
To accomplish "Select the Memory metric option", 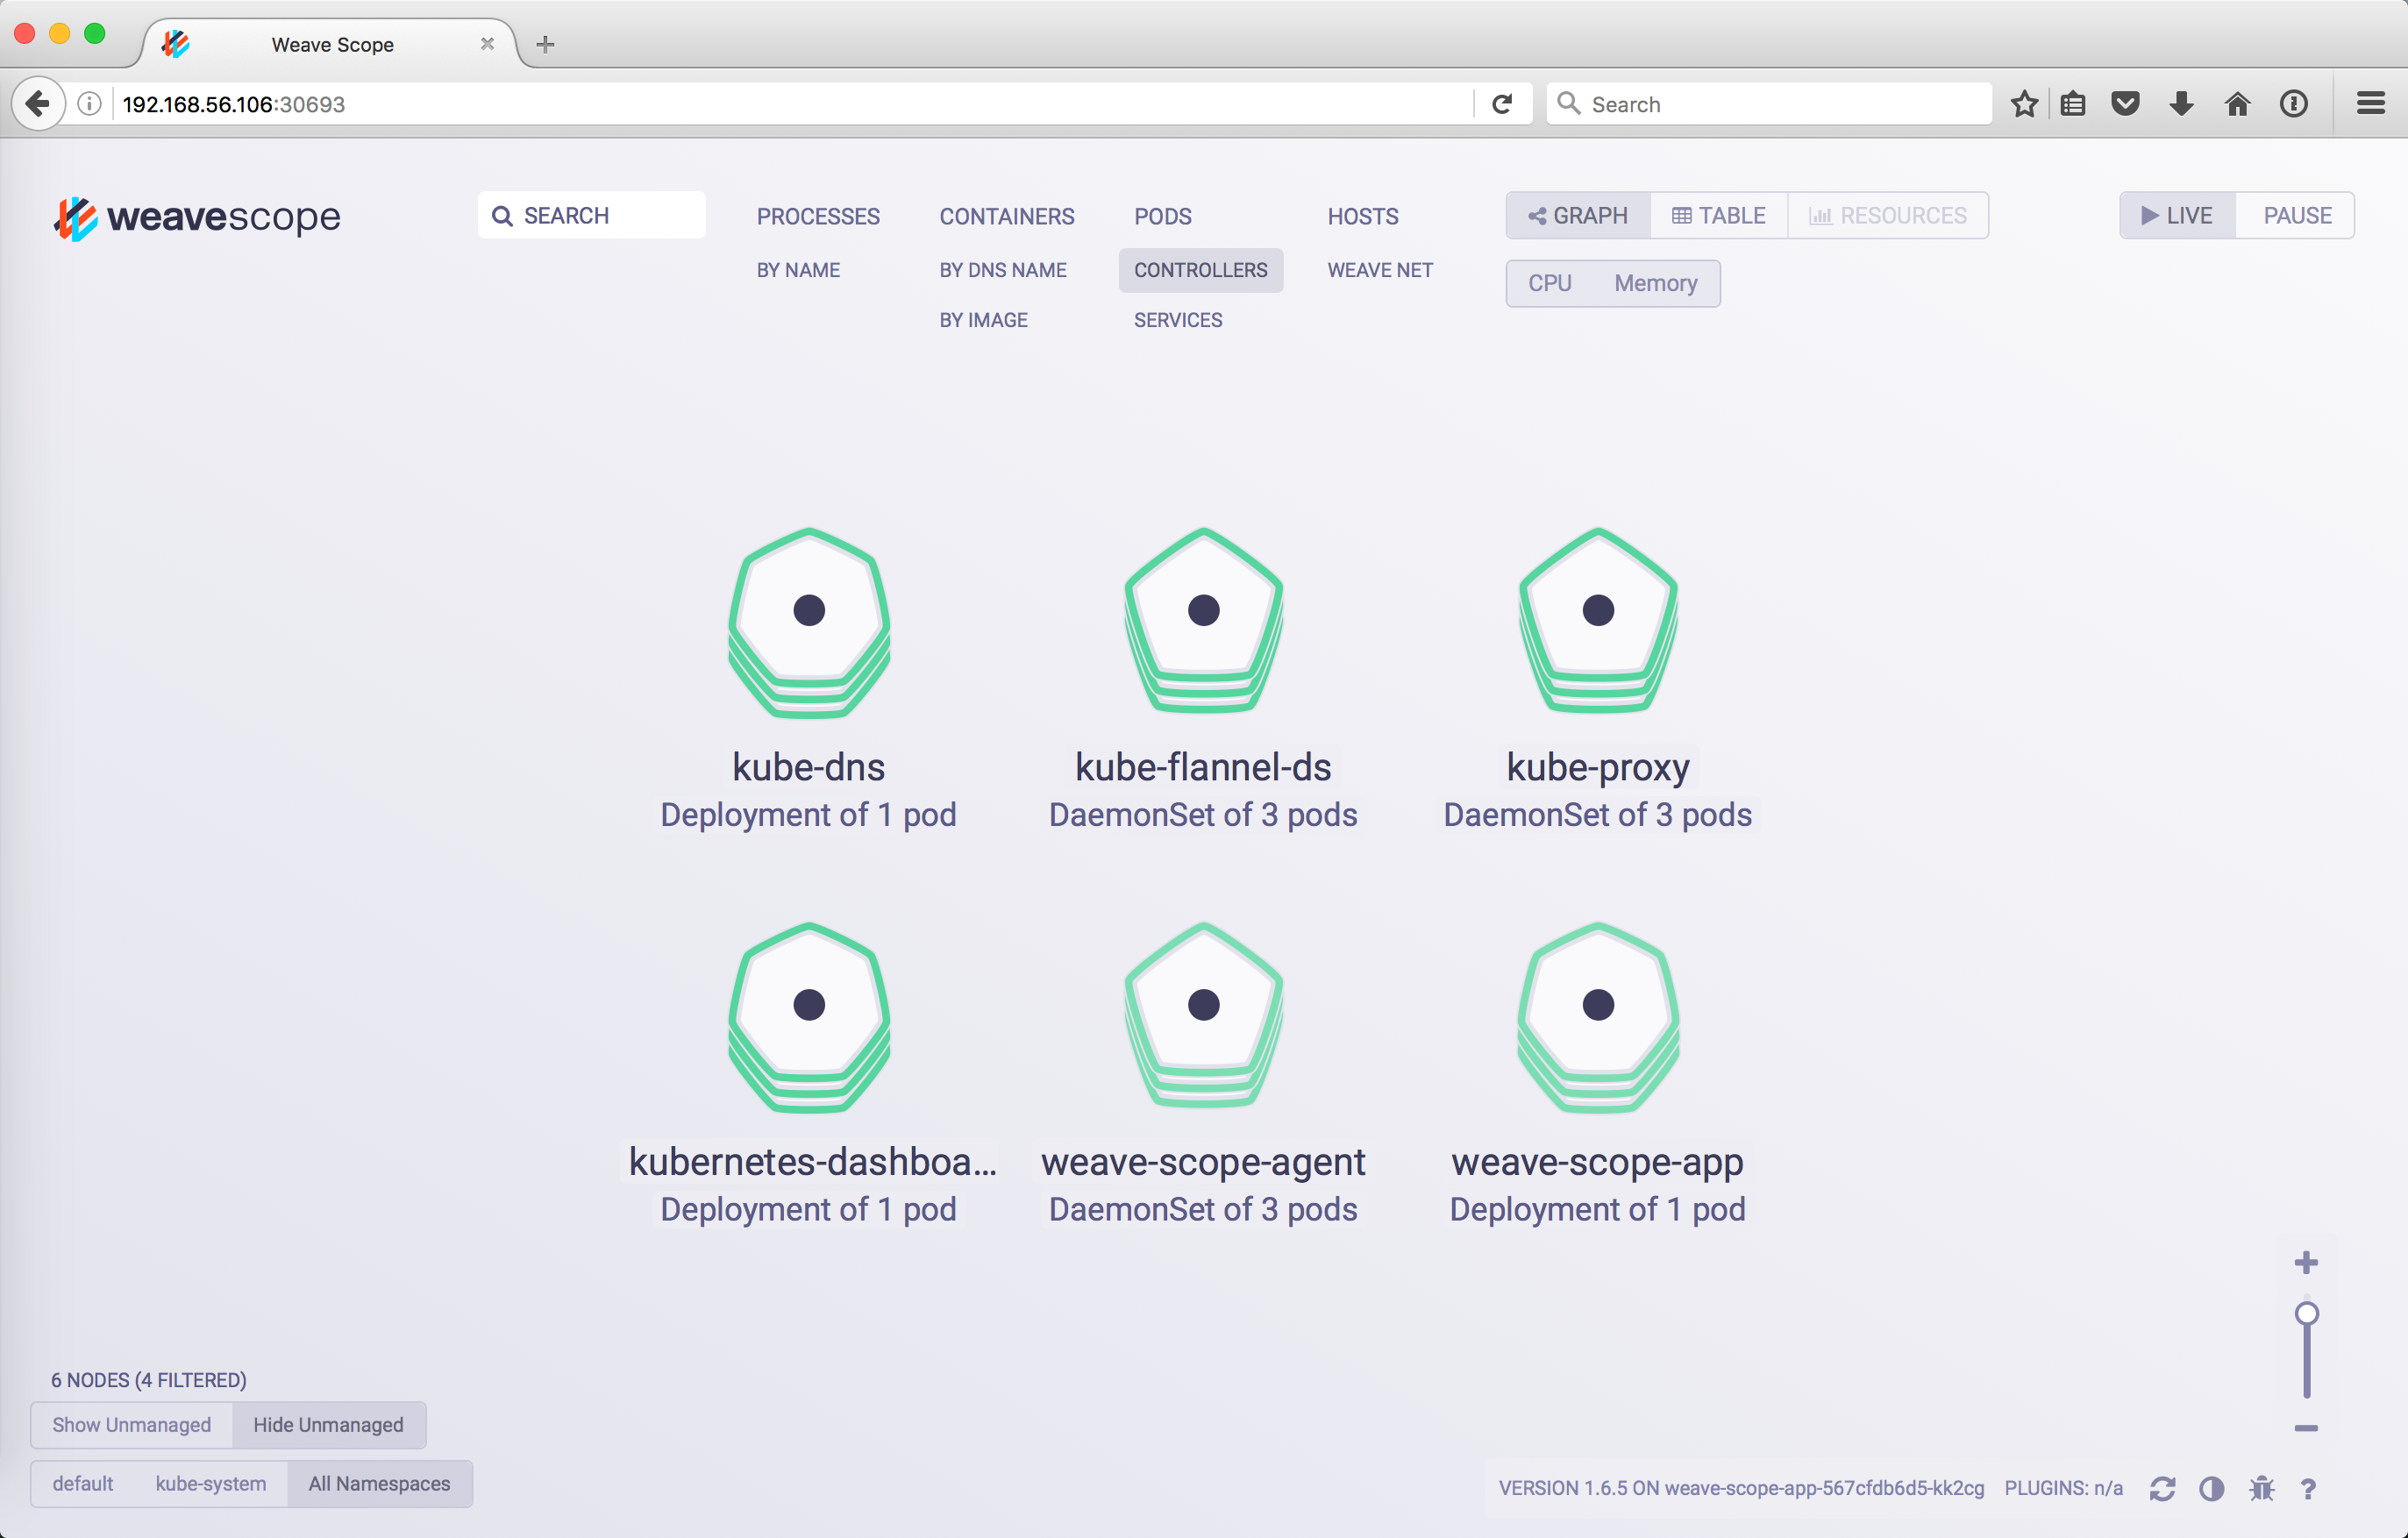I will (x=1655, y=284).
